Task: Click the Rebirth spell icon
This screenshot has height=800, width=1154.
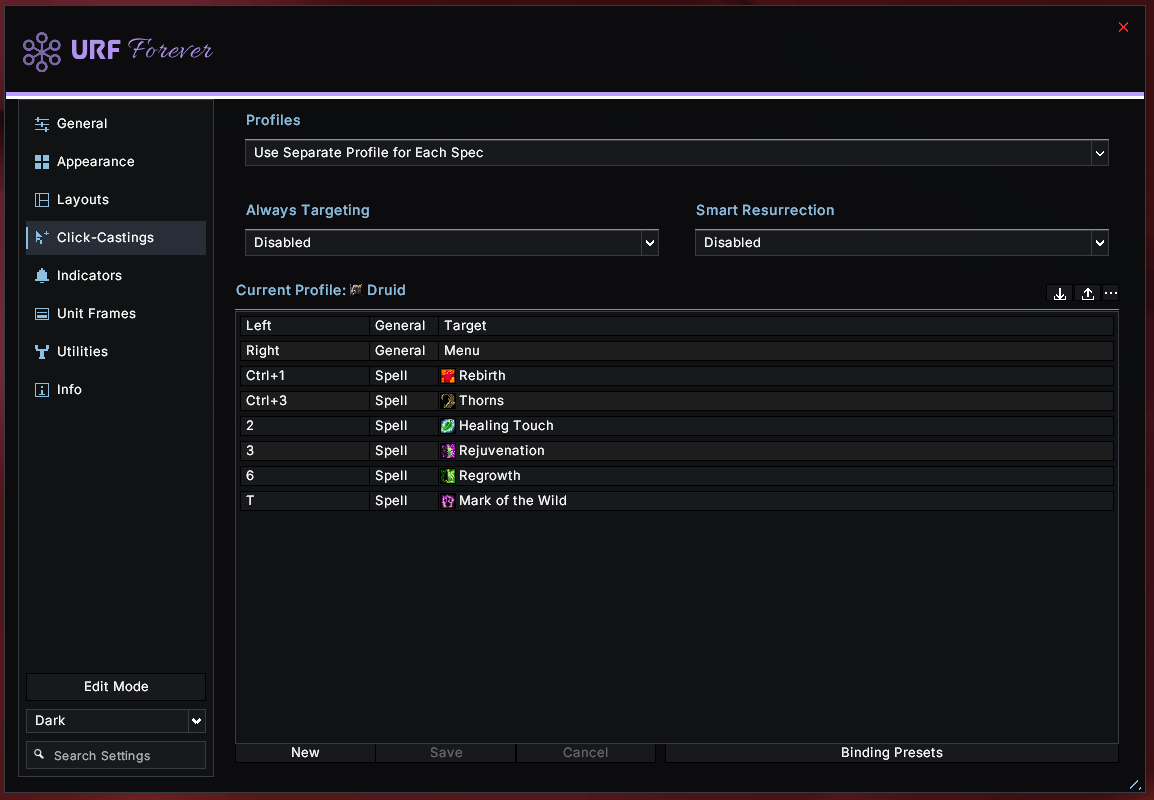Action: (x=447, y=376)
